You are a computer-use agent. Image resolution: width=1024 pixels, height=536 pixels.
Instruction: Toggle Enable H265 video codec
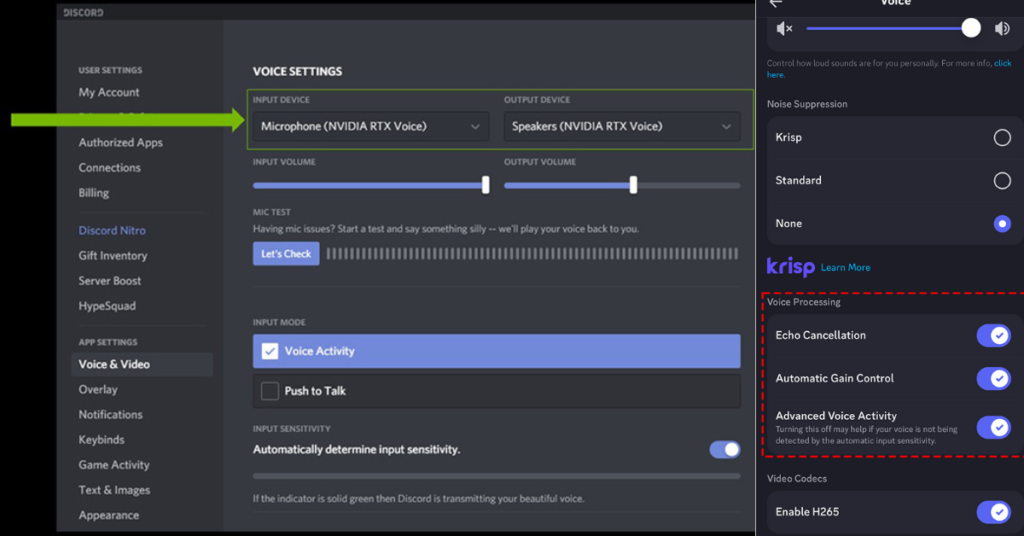pyautogui.click(x=993, y=513)
